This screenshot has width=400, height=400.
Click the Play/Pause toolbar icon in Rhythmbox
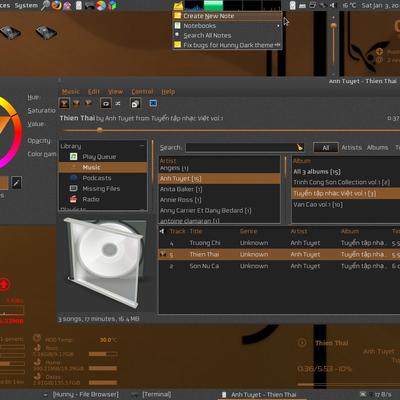[64, 103]
